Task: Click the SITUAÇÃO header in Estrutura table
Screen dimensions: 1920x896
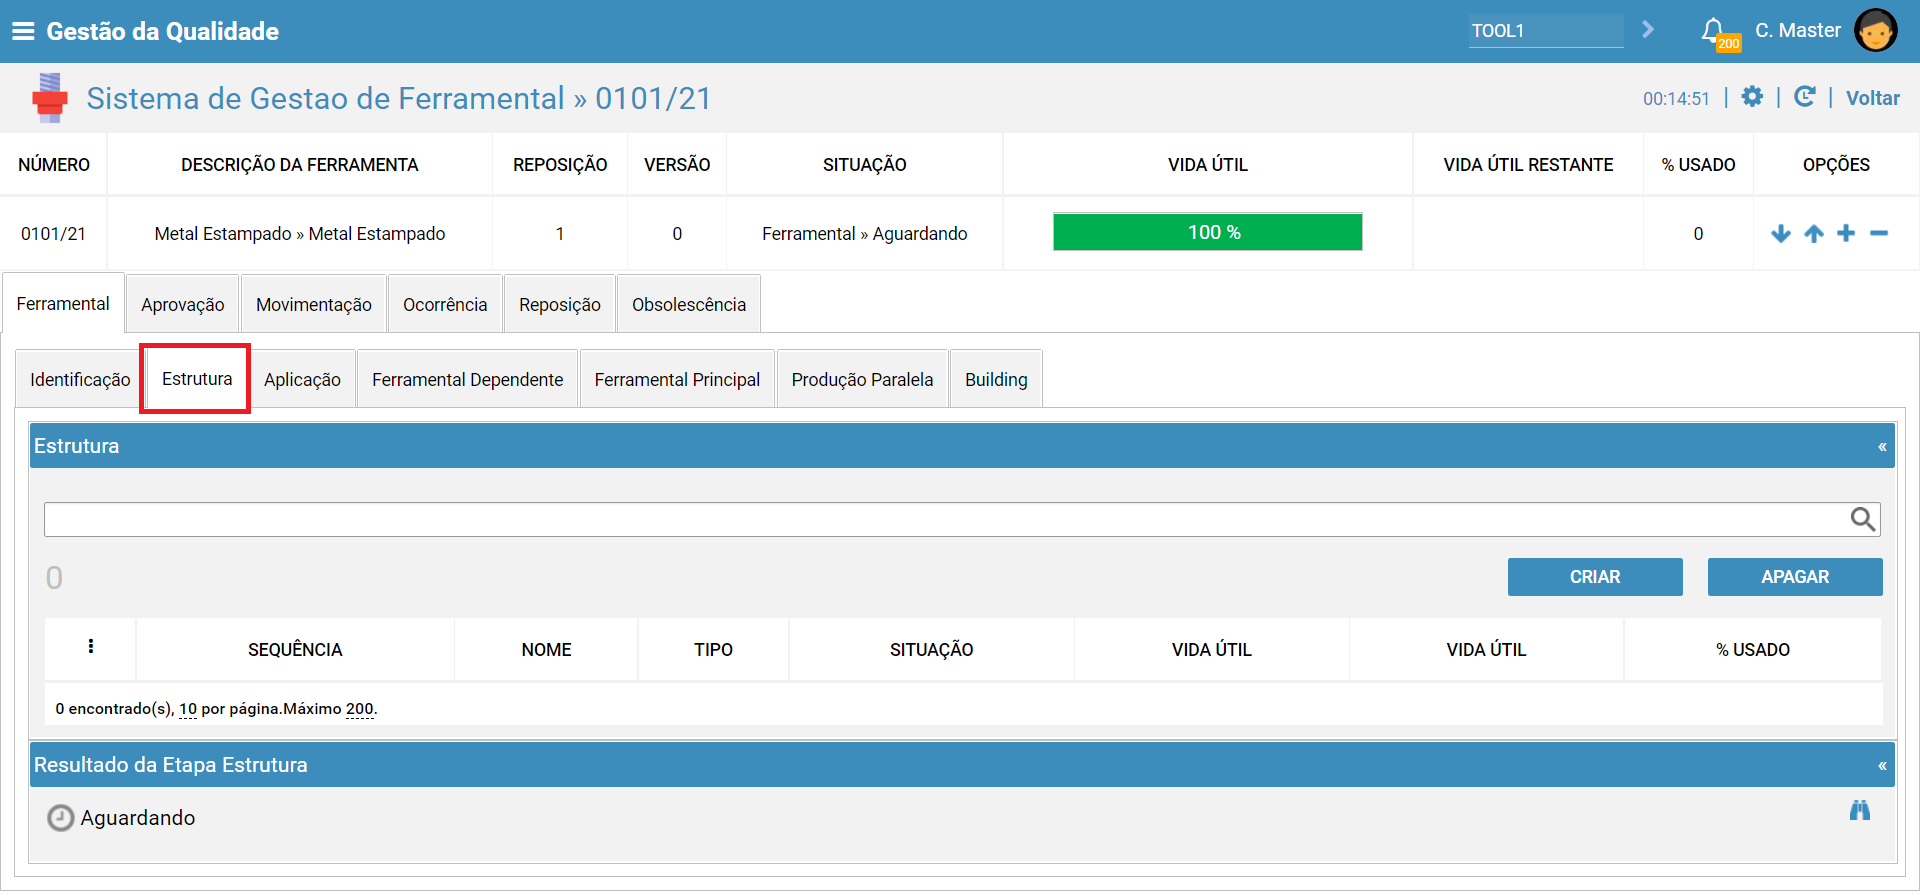Action: [931, 650]
